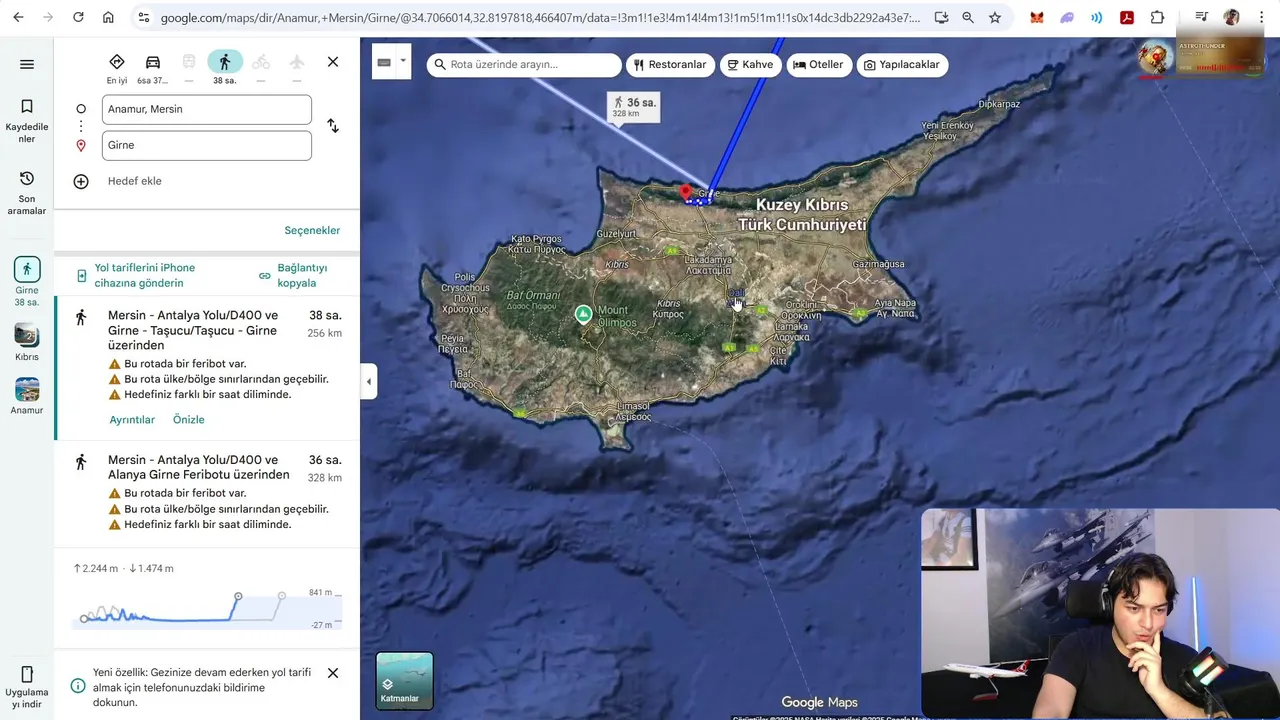Click the site info icon in the address bar
The width and height of the screenshot is (1280, 720).
pos(144,17)
